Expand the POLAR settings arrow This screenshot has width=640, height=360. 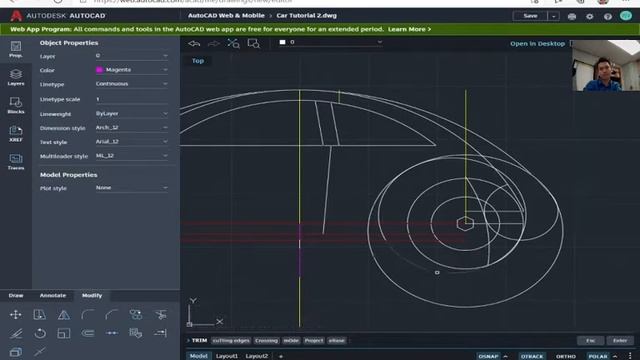615,356
